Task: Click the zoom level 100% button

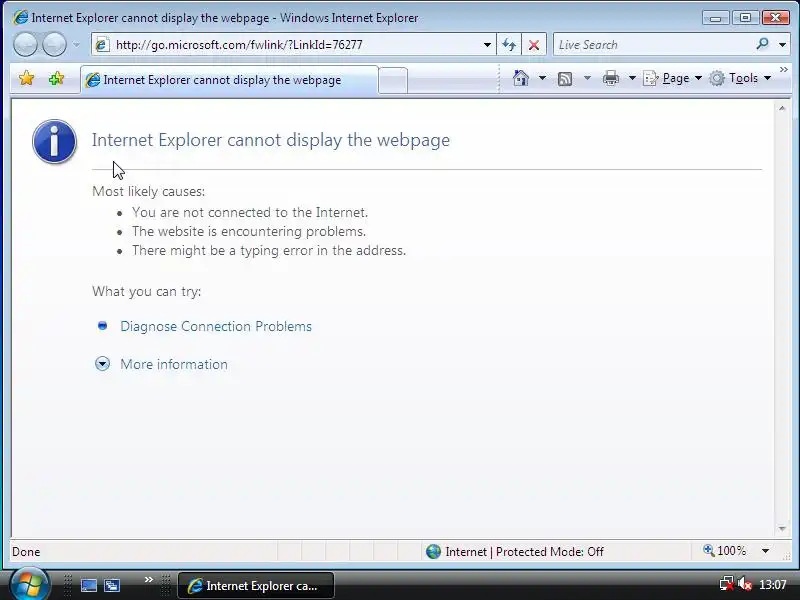Action: tap(724, 551)
